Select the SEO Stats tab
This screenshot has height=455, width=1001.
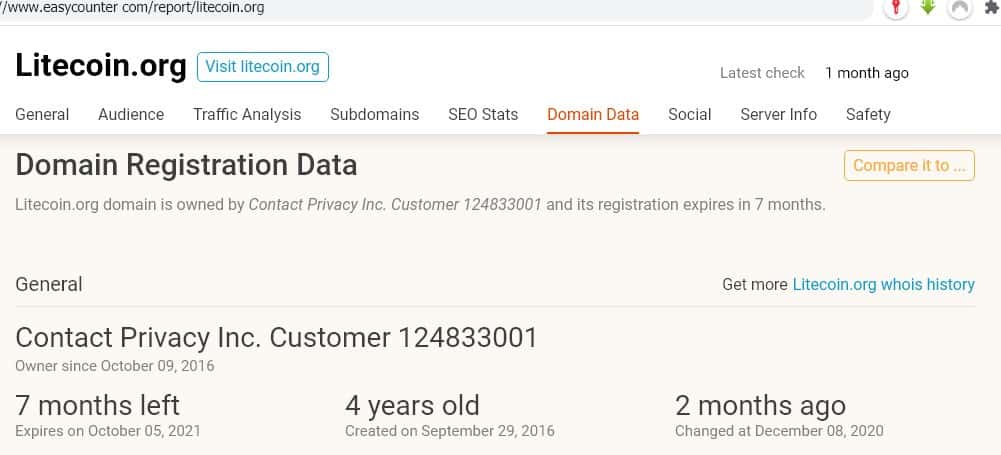(483, 114)
